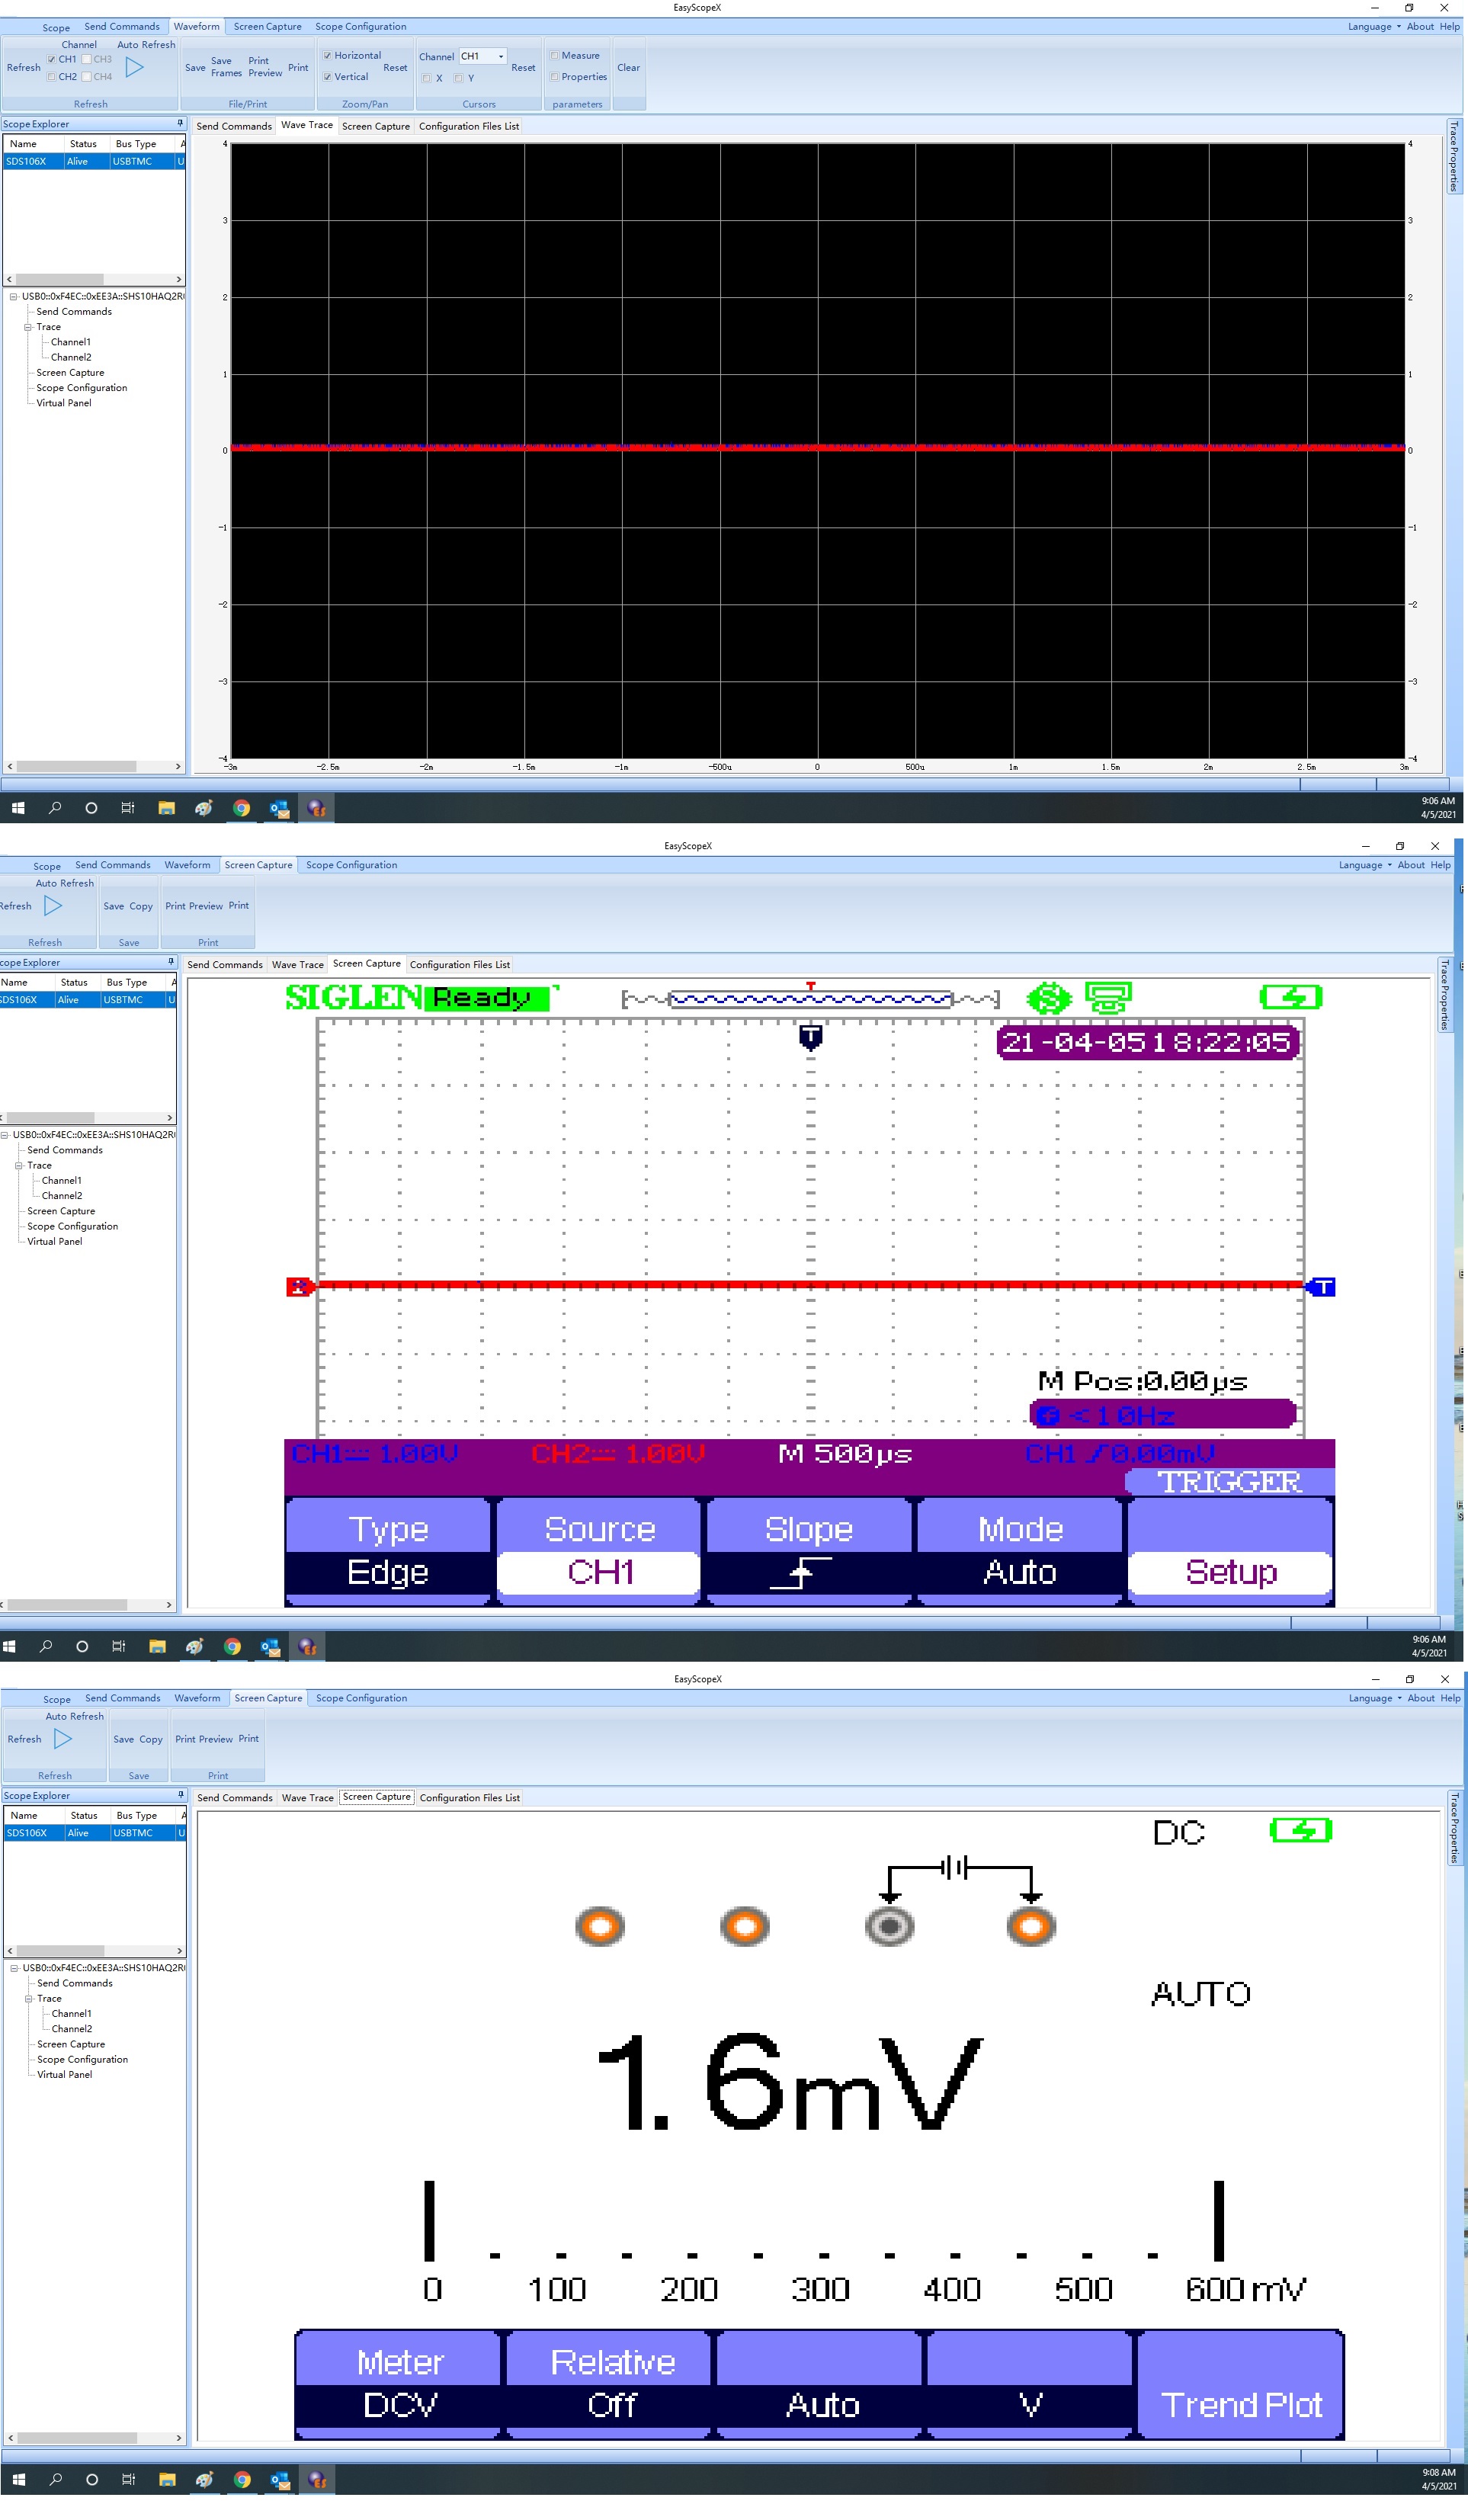Open Configuration Files List tab in top window
The width and height of the screenshot is (1468, 2520).
[x=468, y=127]
